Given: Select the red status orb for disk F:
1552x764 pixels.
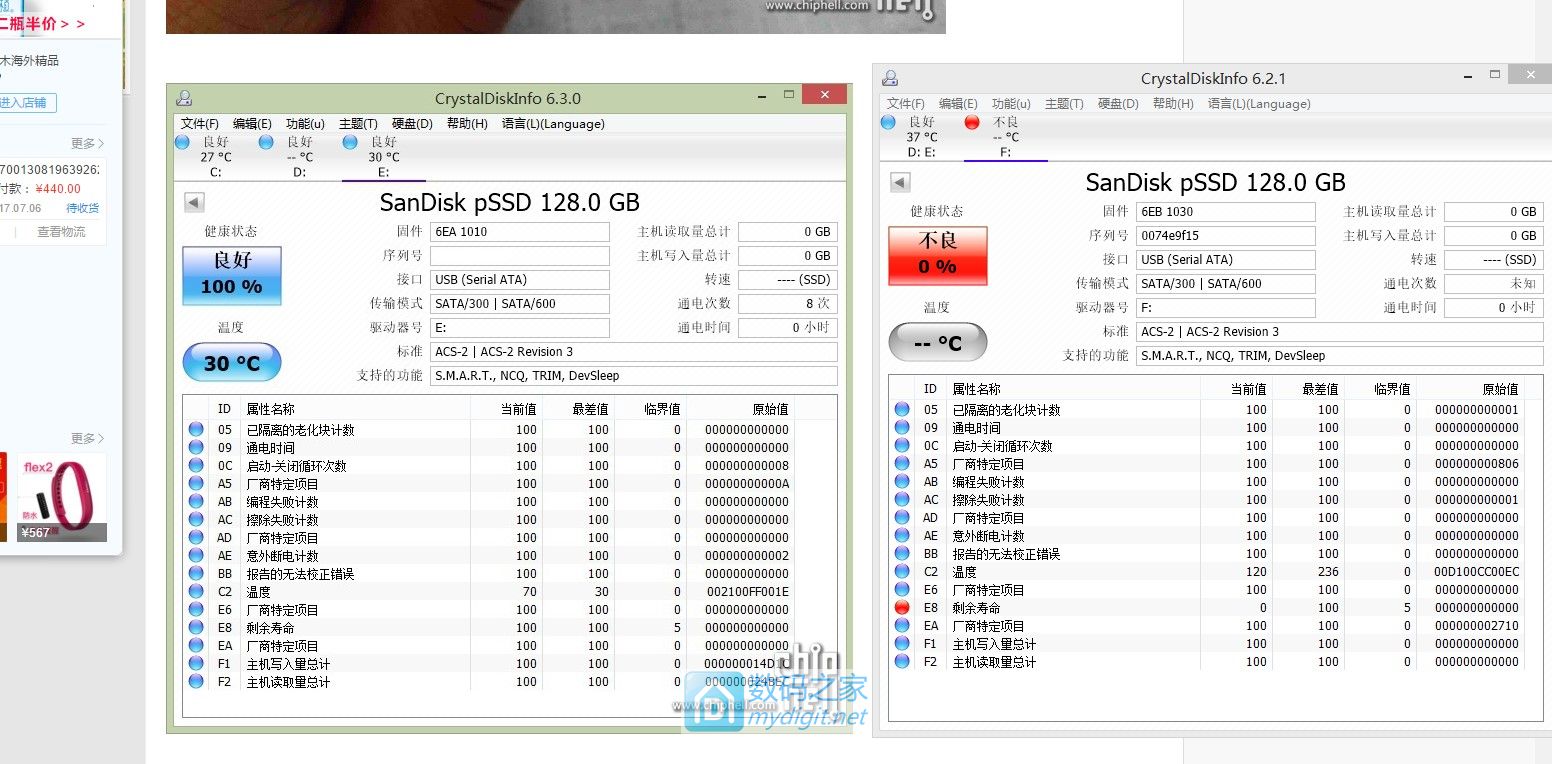Looking at the screenshot, I should [971, 122].
